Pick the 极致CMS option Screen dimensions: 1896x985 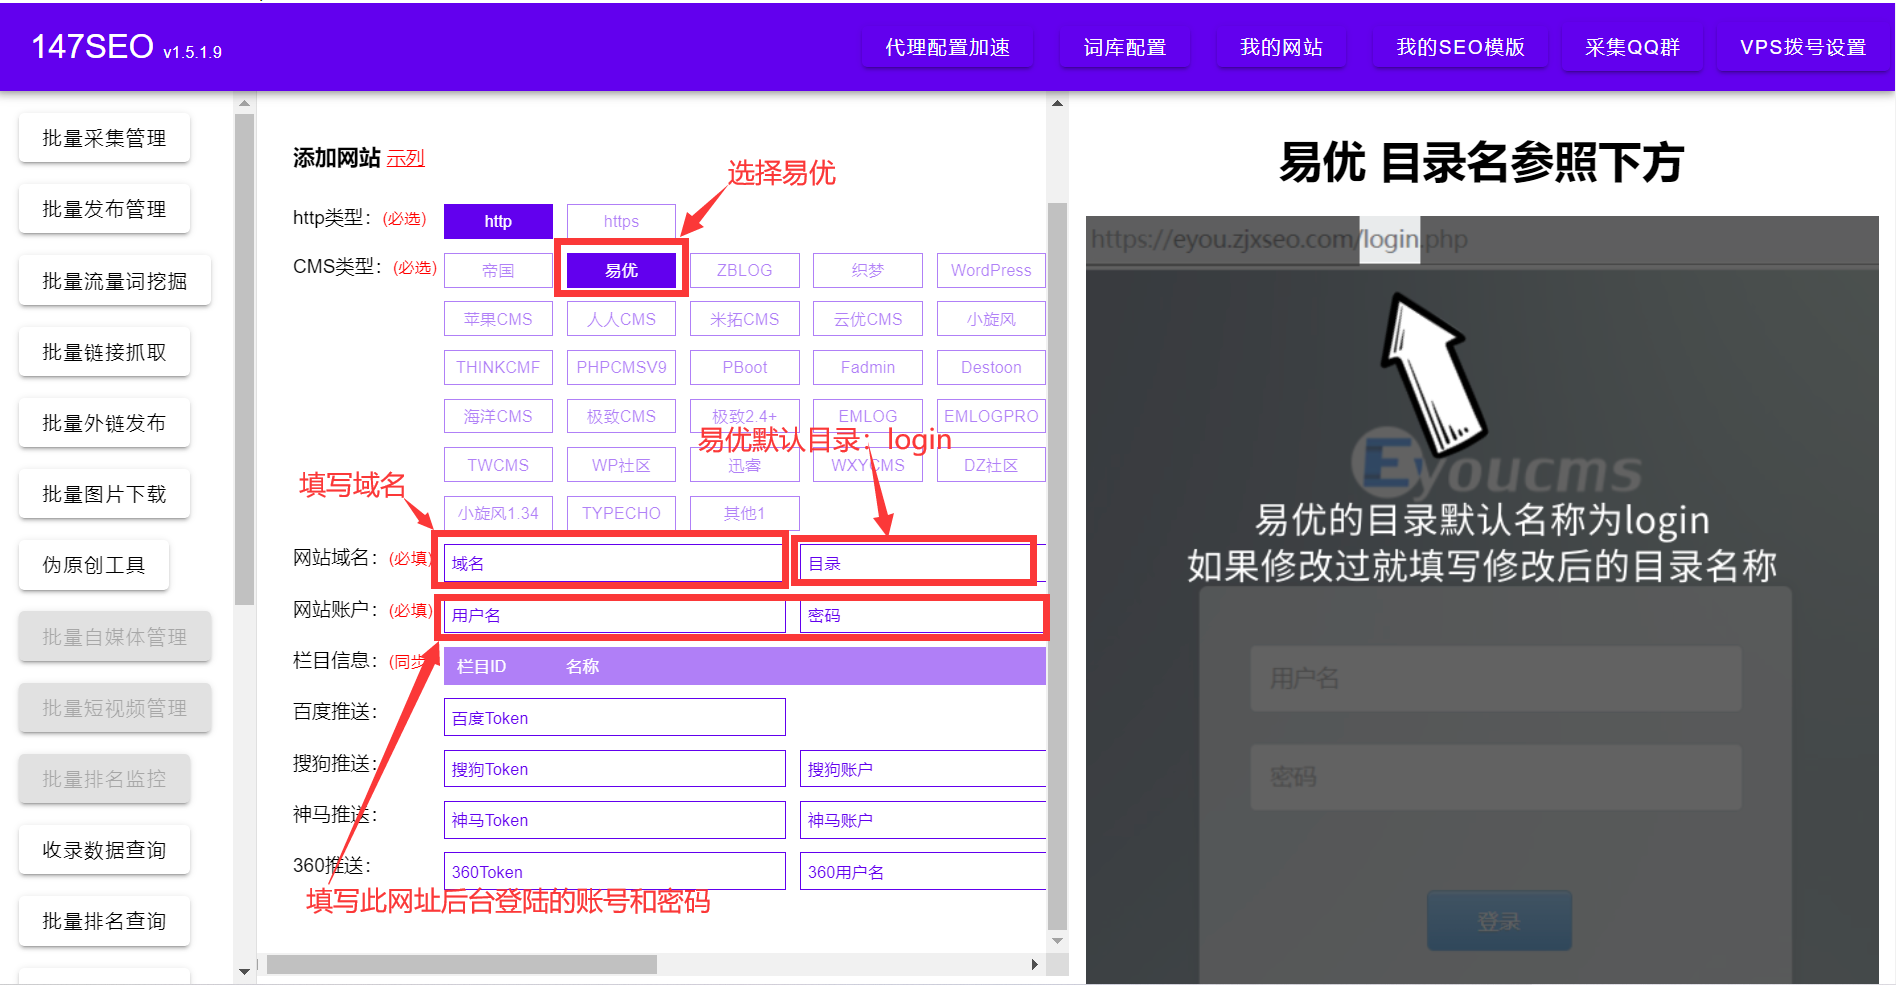(x=621, y=416)
